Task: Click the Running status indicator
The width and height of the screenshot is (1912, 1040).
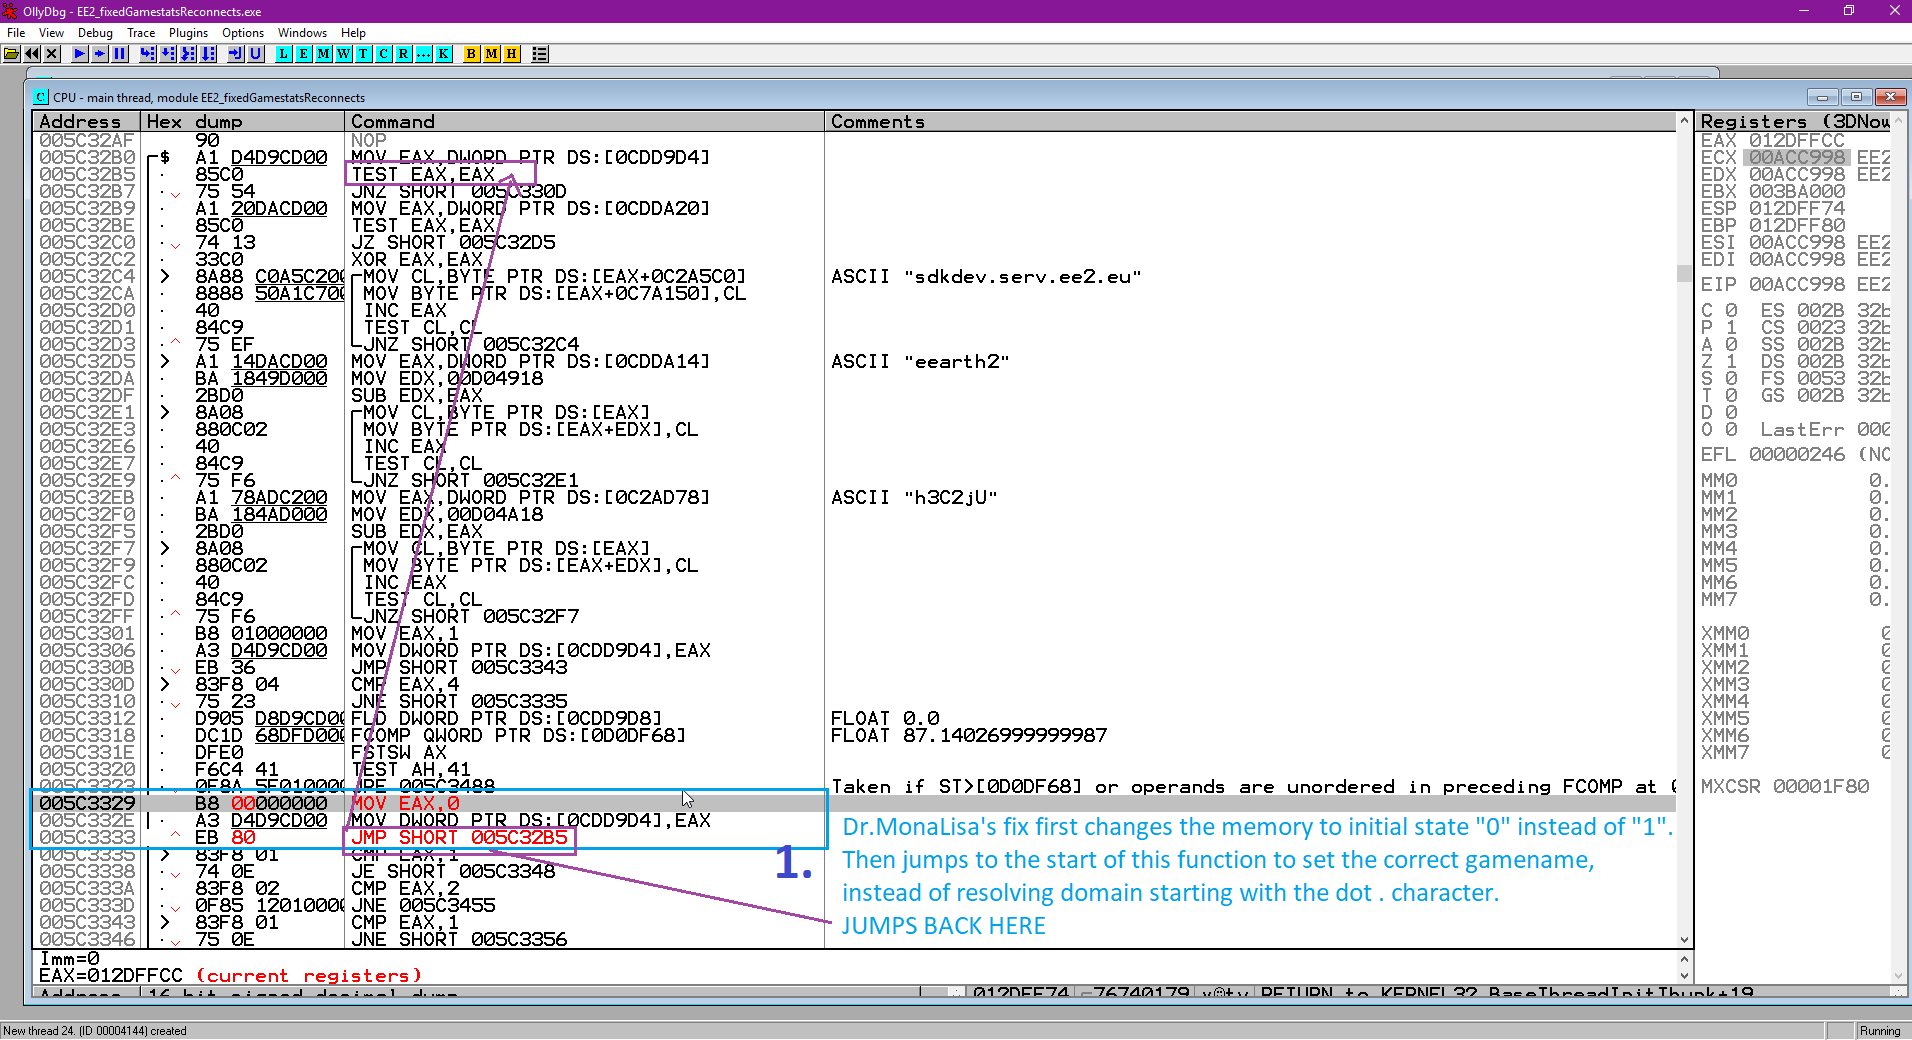Action: [x=1880, y=1031]
